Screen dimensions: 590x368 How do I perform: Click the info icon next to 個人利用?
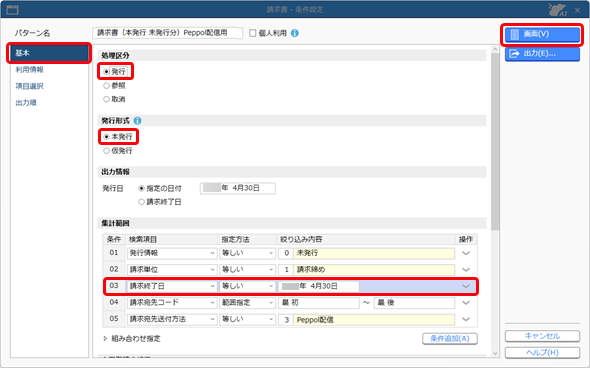pyautogui.click(x=295, y=33)
